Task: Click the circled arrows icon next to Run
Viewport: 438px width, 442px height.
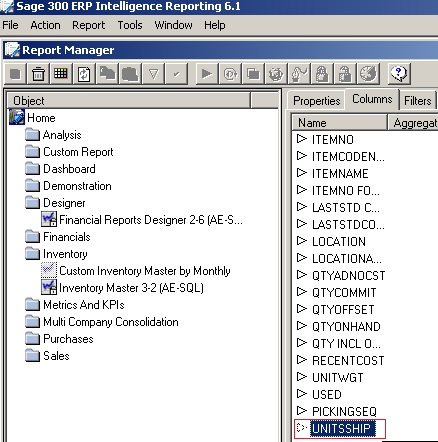Action: pos(230,74)
